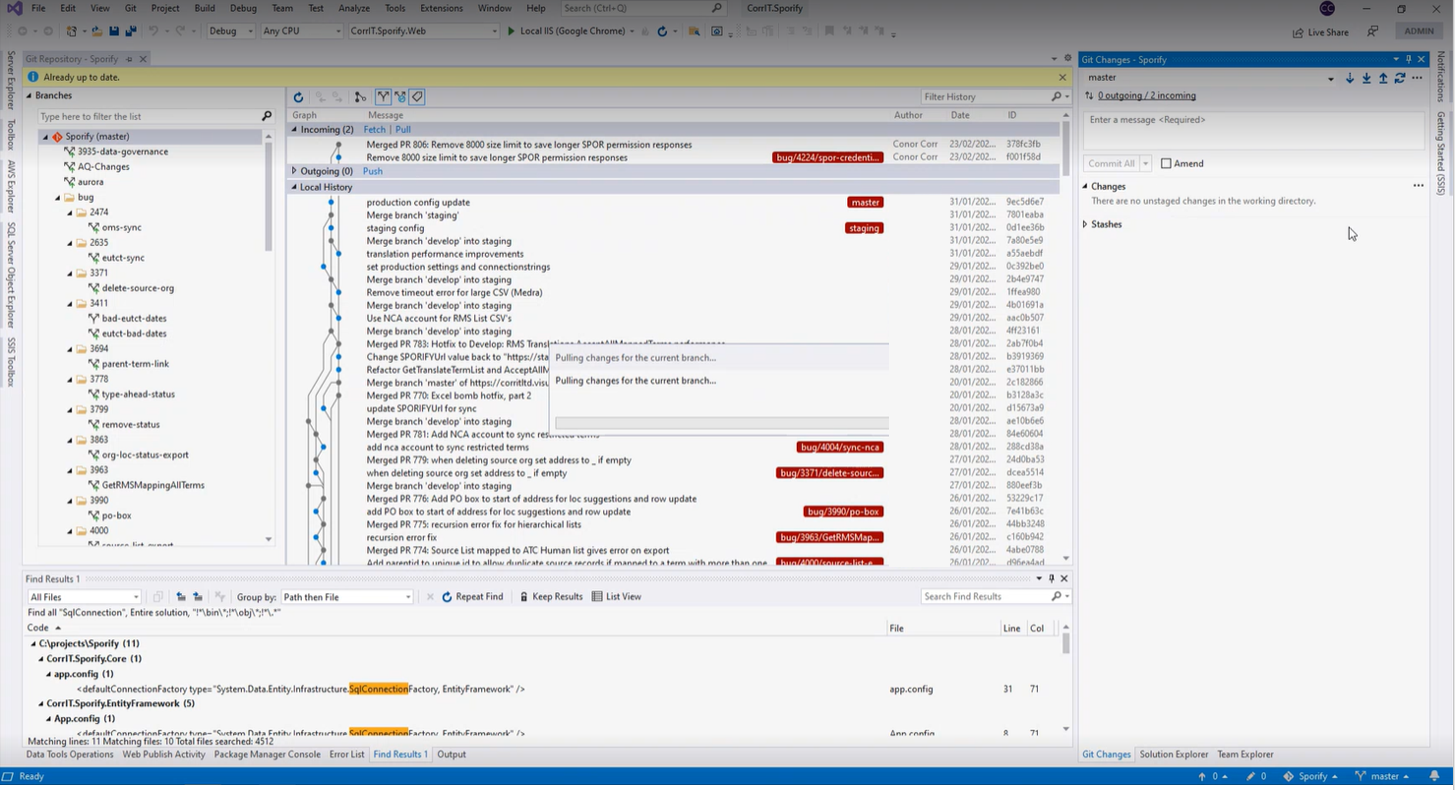
Task: Open the Debug configuration dropdown
Action: point(231,31)
